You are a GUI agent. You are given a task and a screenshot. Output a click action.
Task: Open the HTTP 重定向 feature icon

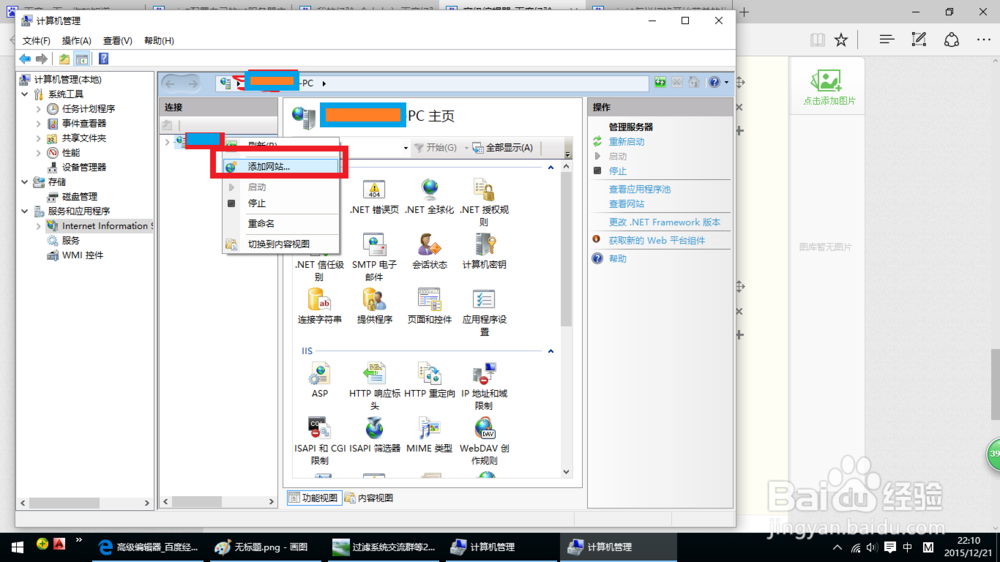(x=429, y=380)
